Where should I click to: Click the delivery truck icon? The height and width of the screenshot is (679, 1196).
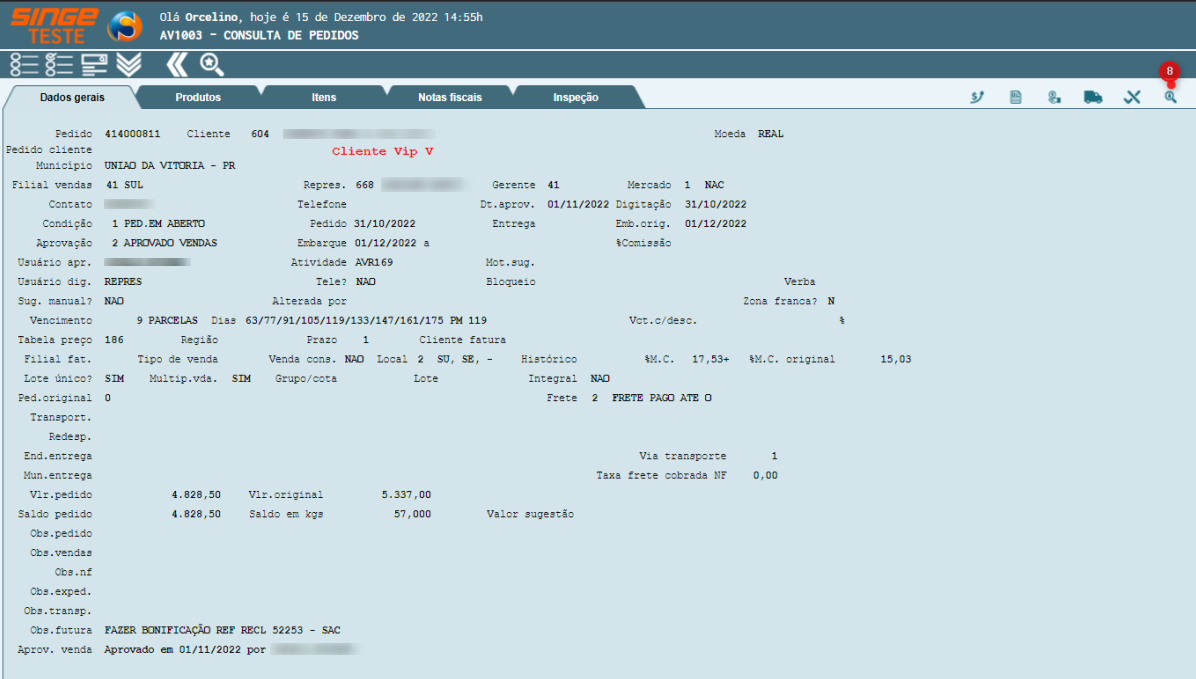coord(1092,97)
